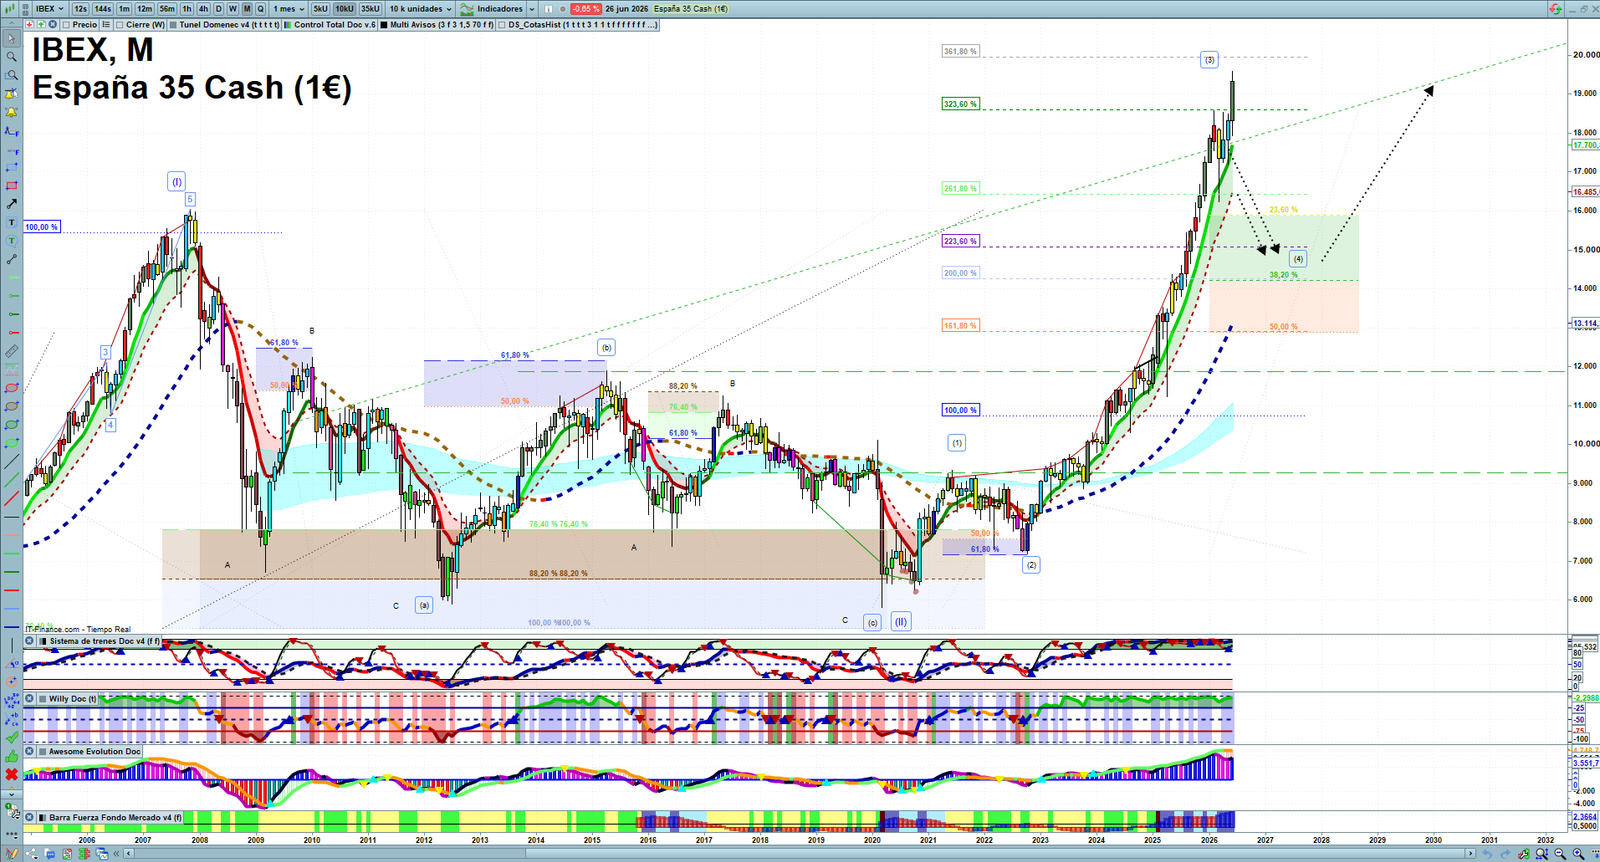Viewport: 1600px width, 862px height.
Task: Click the horizontal time scrollbar track
Action: 800,853
